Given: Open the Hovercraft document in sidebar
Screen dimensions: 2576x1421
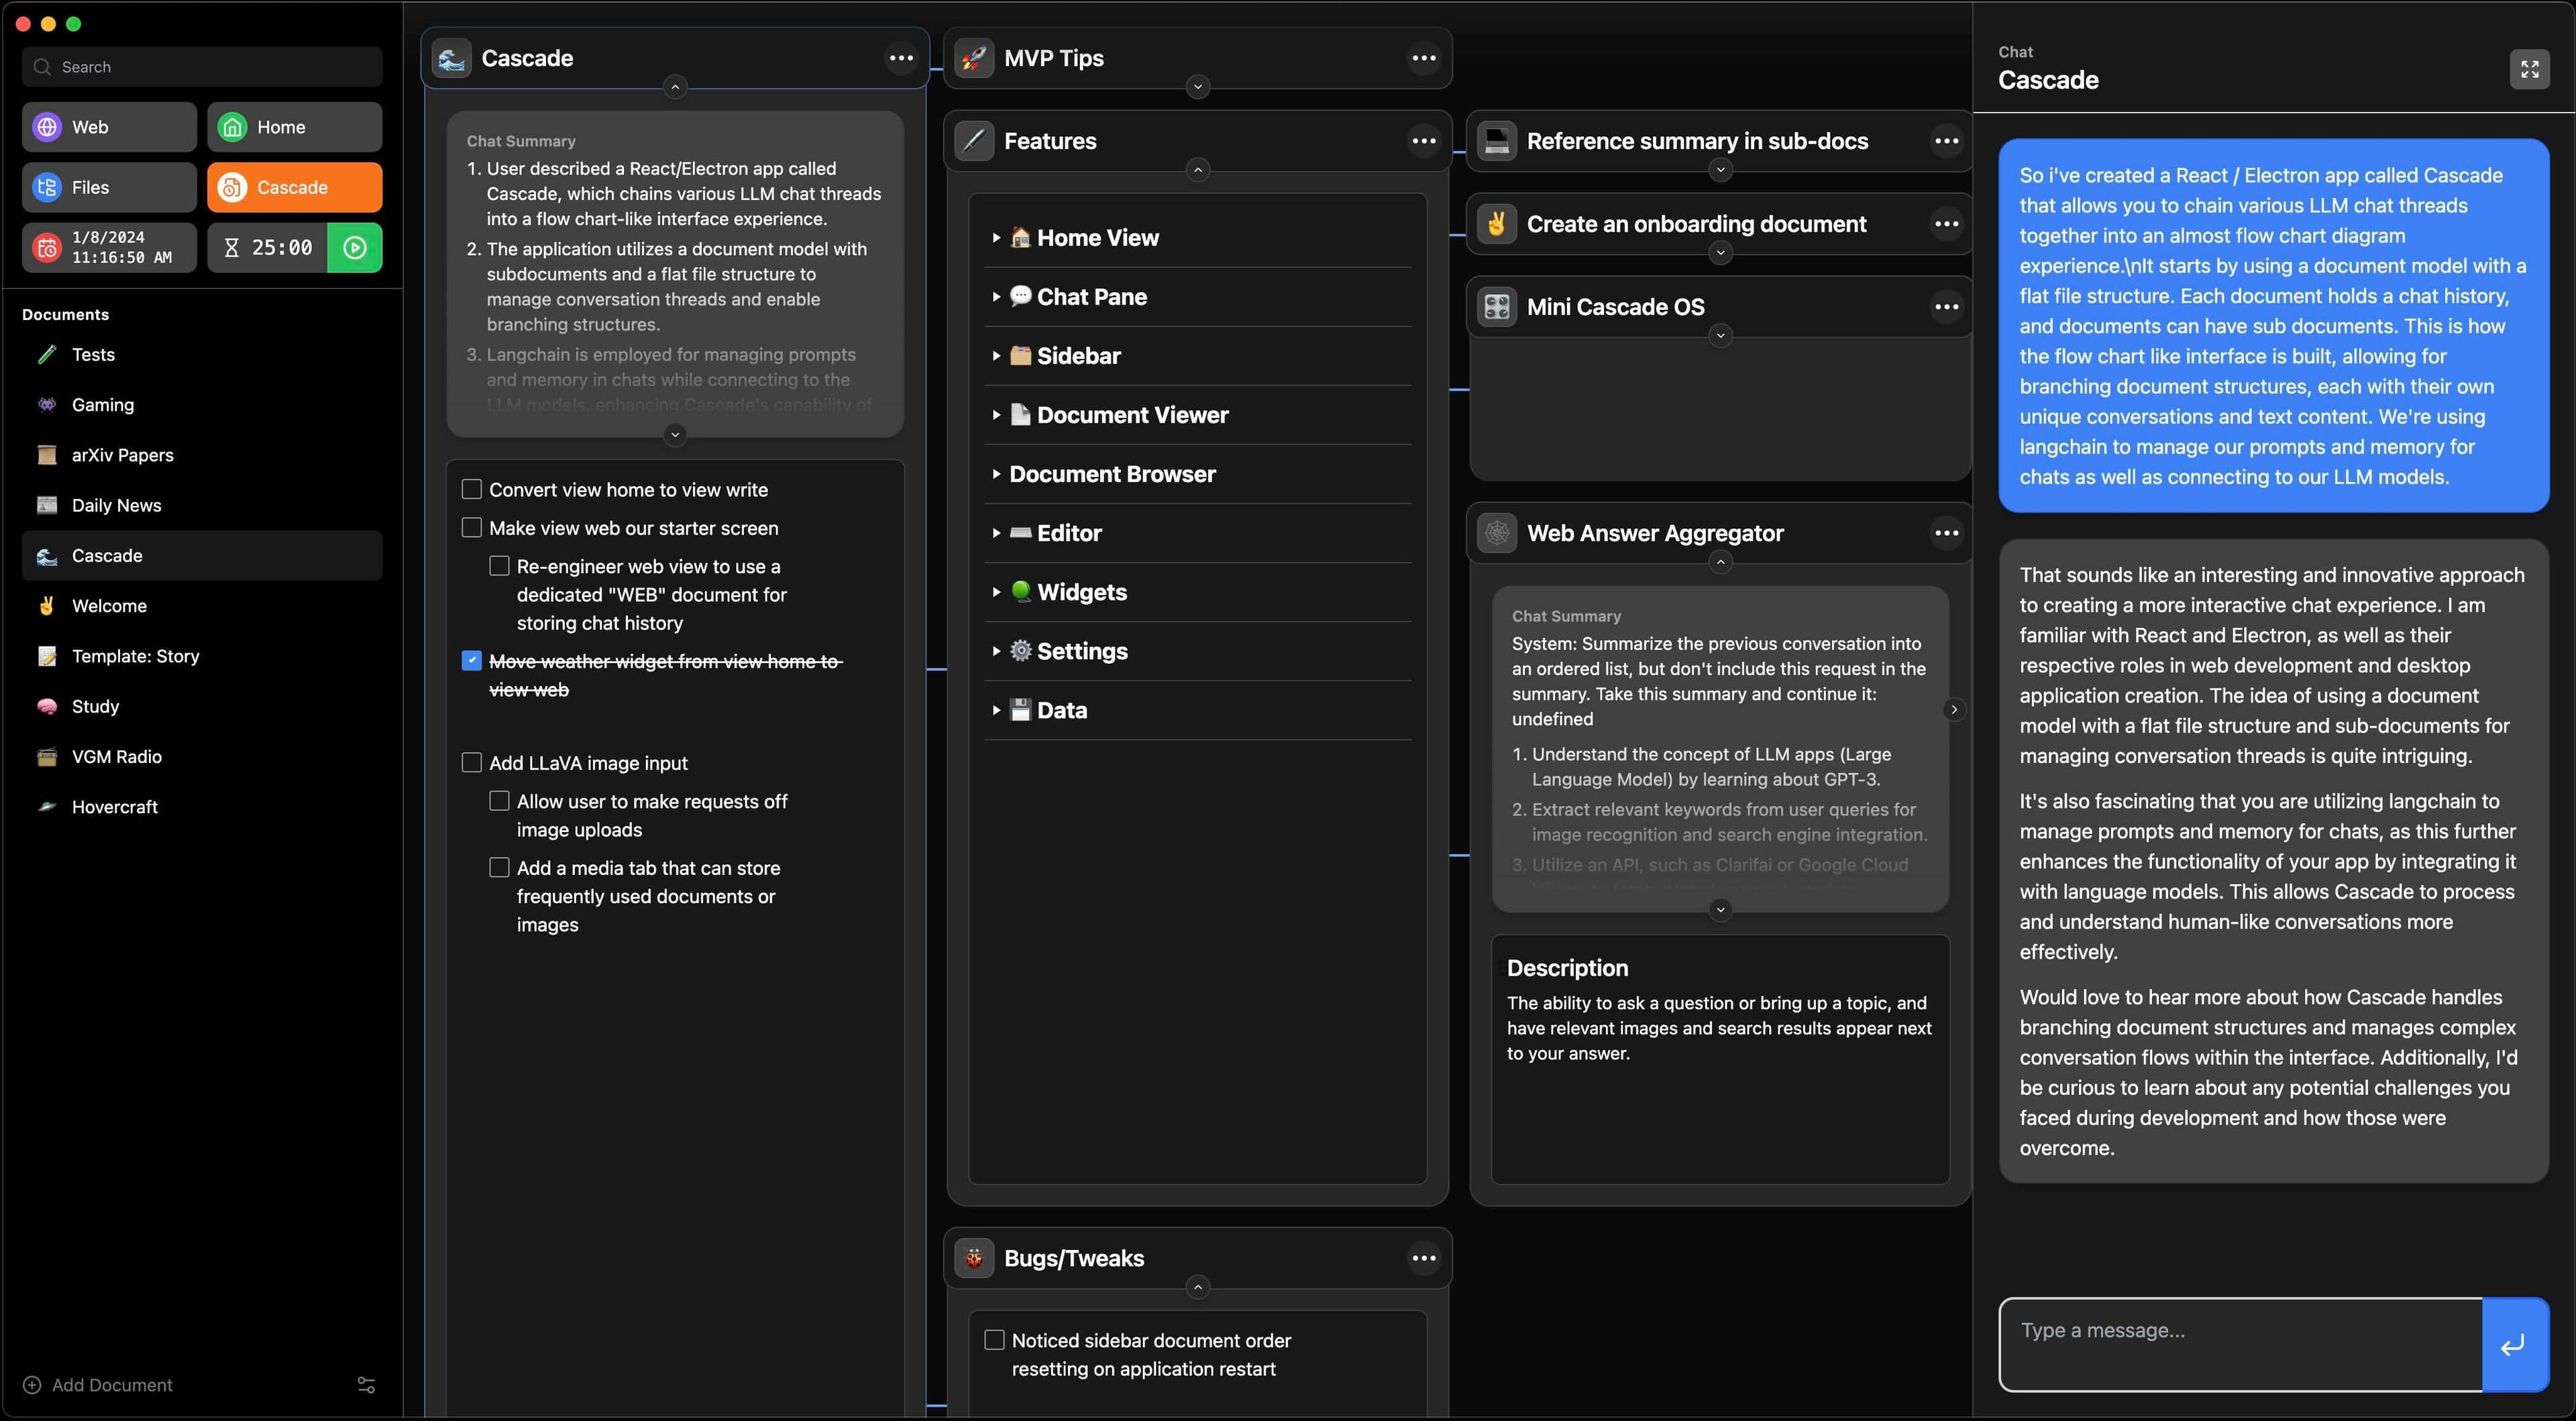Looking at the screenshot, I should click(x=114, y=807).
